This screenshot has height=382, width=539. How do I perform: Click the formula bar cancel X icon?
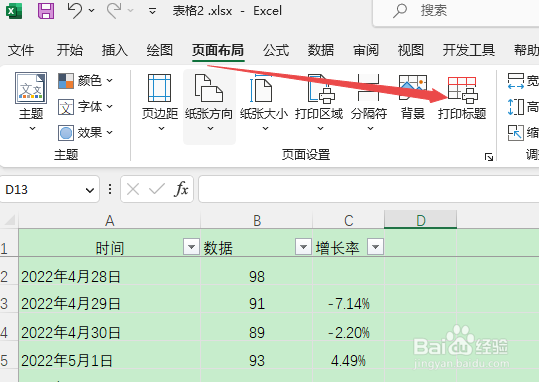click(133, 189)
